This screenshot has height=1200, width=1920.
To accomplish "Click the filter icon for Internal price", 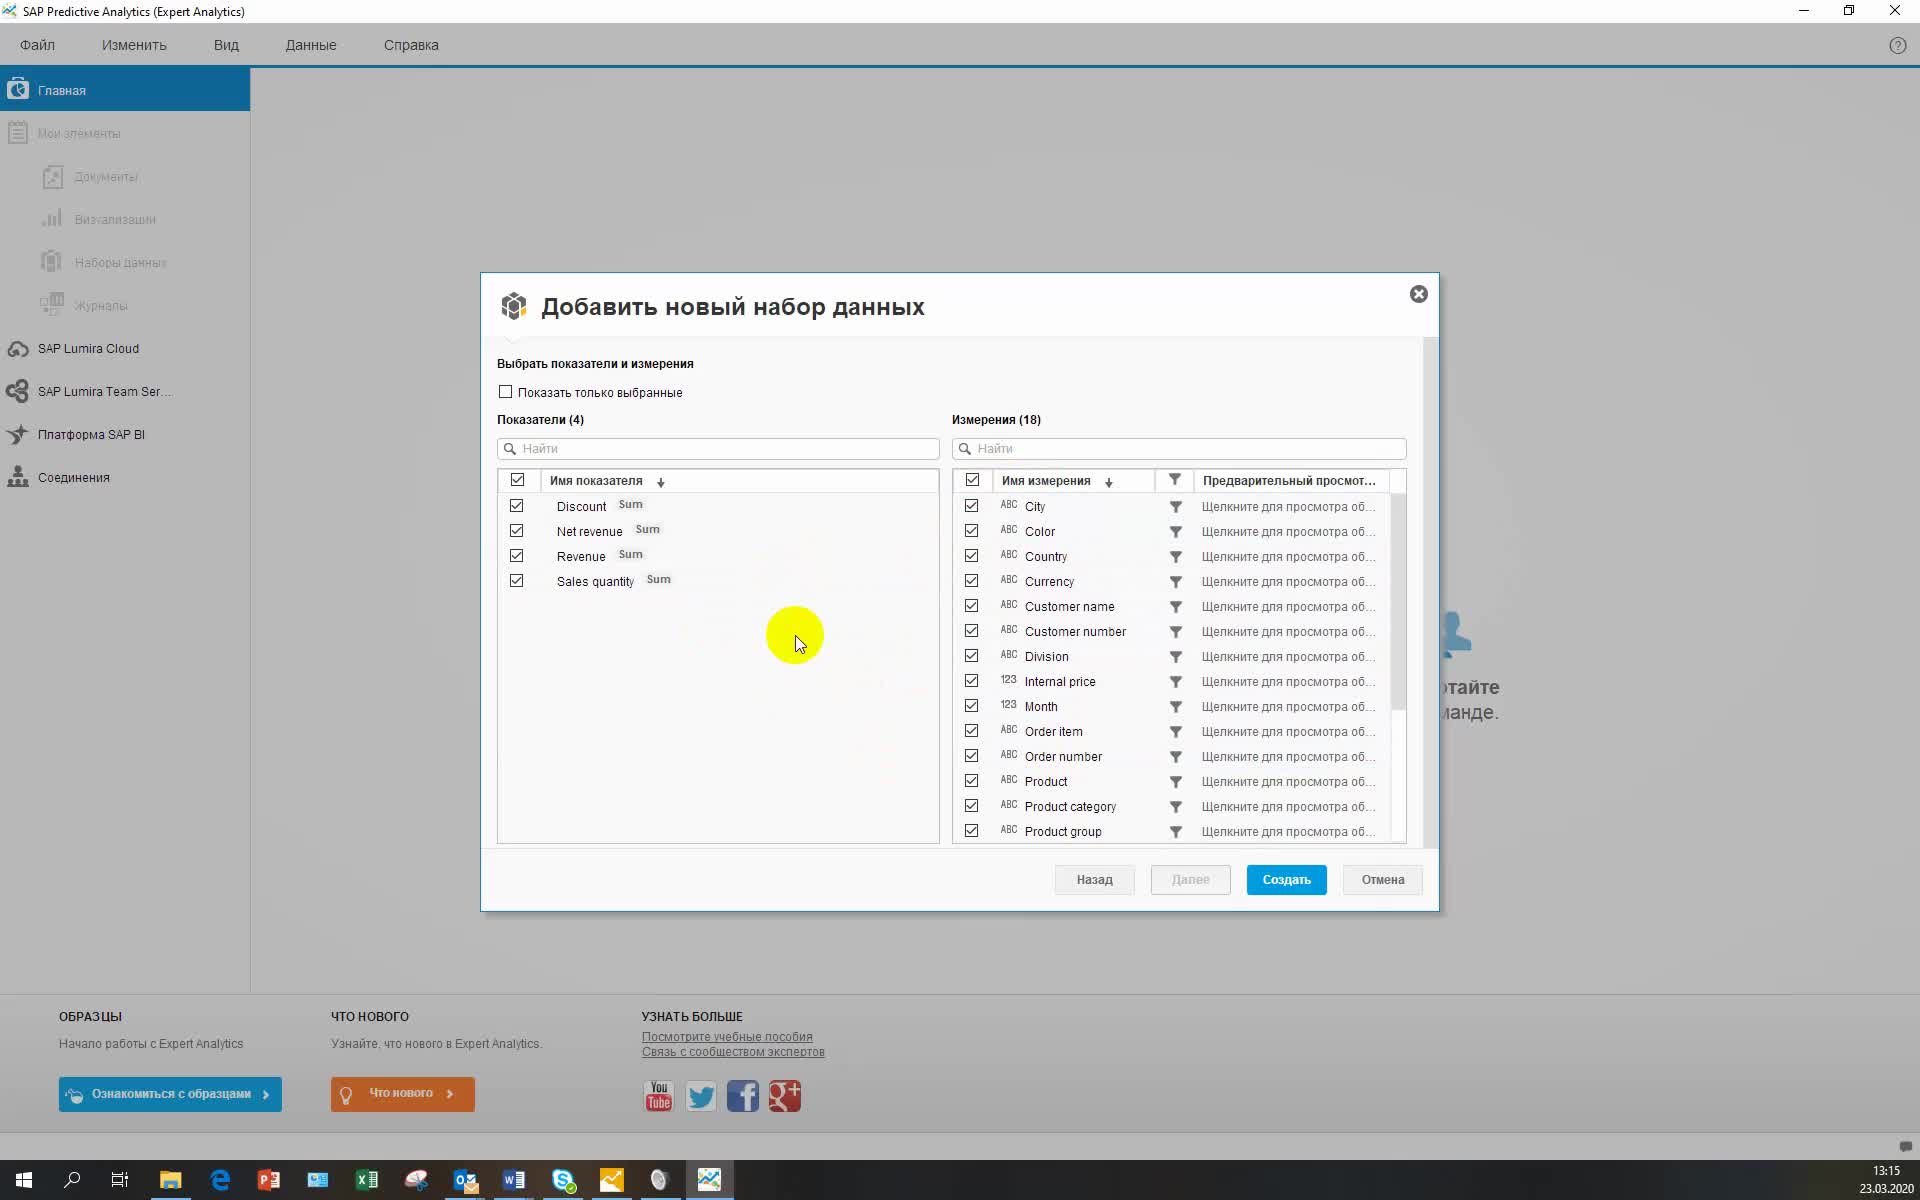I will coord(1176,682).
